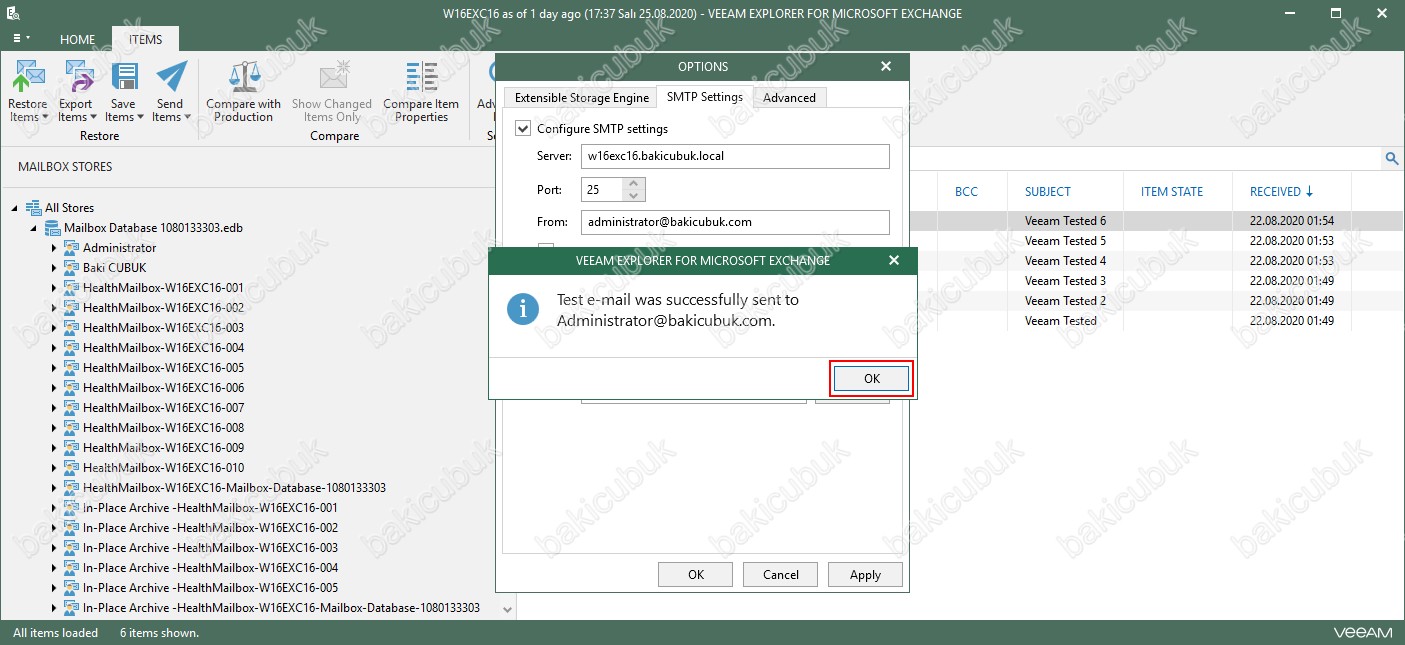Collapse Mailbox Database 1080133303.edb node
The height and width of the screenshot is (645, 1405).
coord(34,228)
